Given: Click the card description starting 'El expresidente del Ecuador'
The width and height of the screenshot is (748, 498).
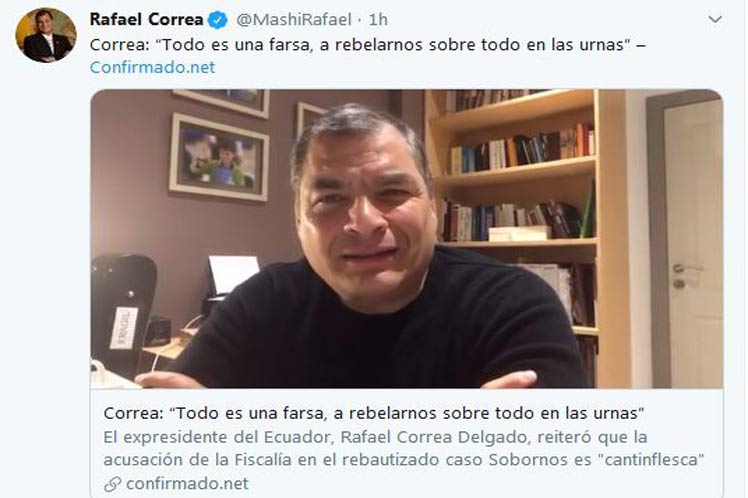Looking at the screenshot, I should [404, 448].
